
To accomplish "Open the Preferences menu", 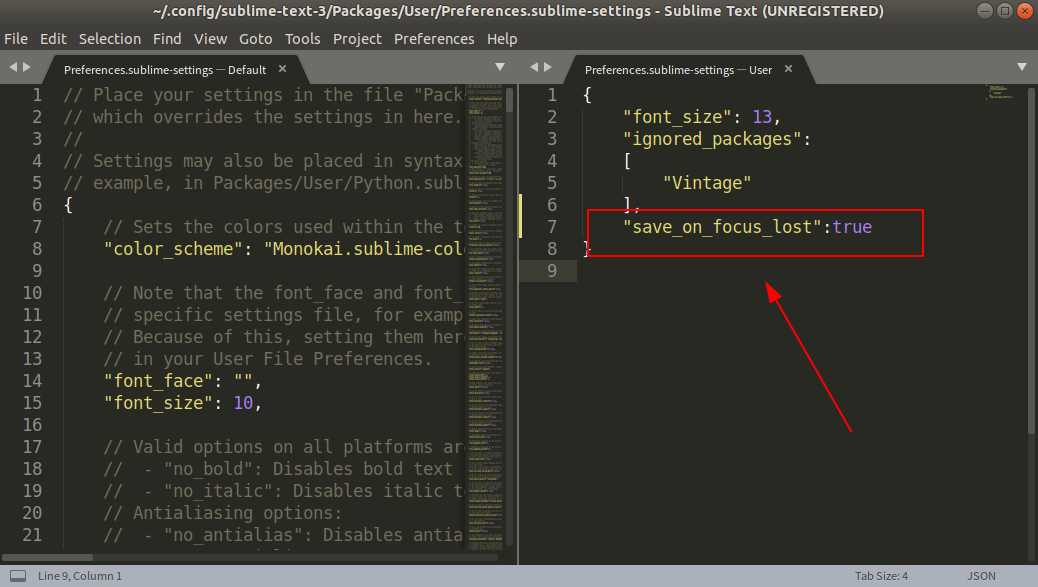I will point(434,39).
